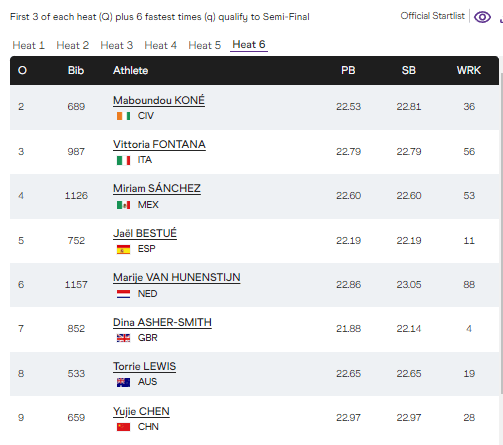The width and height of the screenshot is (503, 445).
Task: Click the Mexico flag icon
Action: pos(123,205)
